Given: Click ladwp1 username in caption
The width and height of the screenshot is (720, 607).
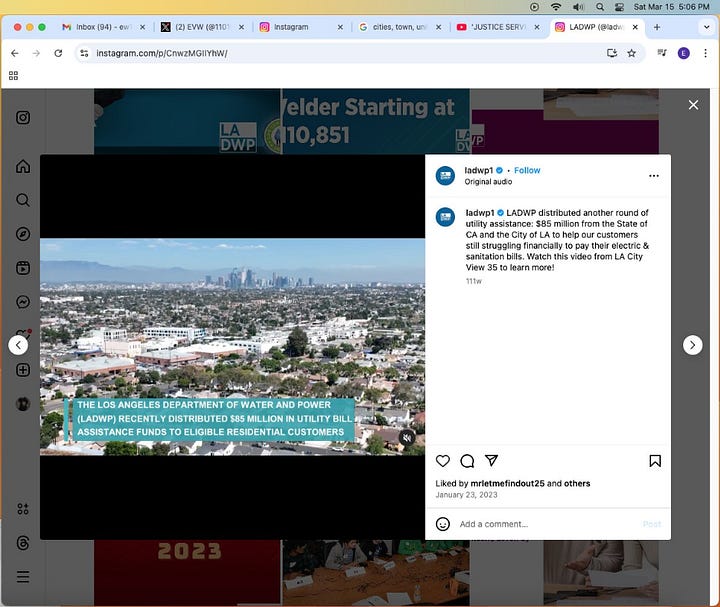Looking at the screenshot, I should click(x=480, y=213).
